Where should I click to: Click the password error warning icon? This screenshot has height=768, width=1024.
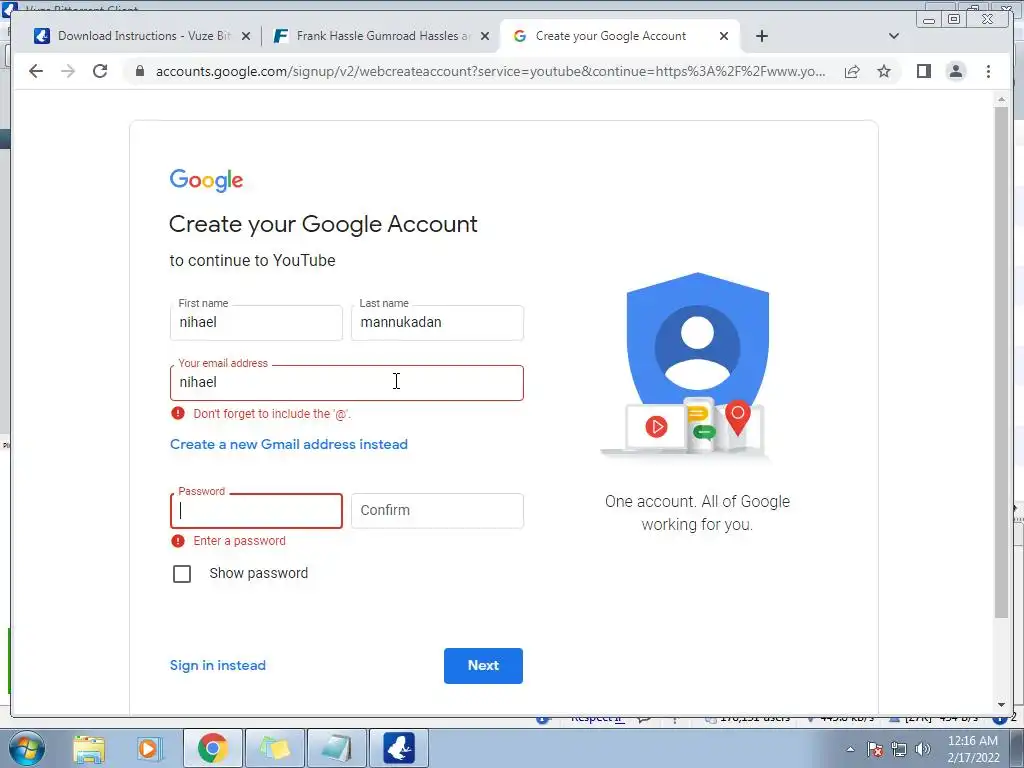tap(178, 541)
